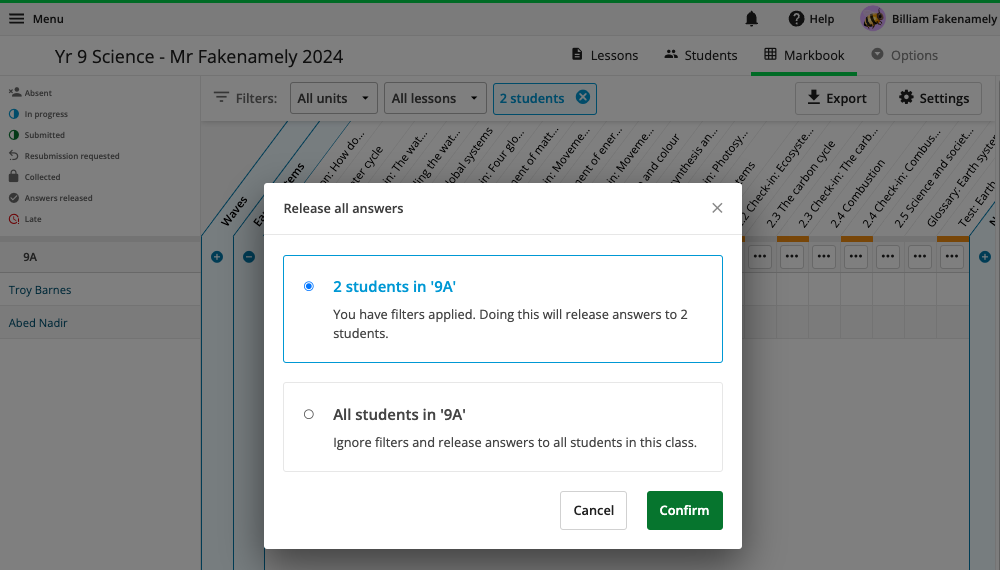Switch to the Students tab

point(700,55)
